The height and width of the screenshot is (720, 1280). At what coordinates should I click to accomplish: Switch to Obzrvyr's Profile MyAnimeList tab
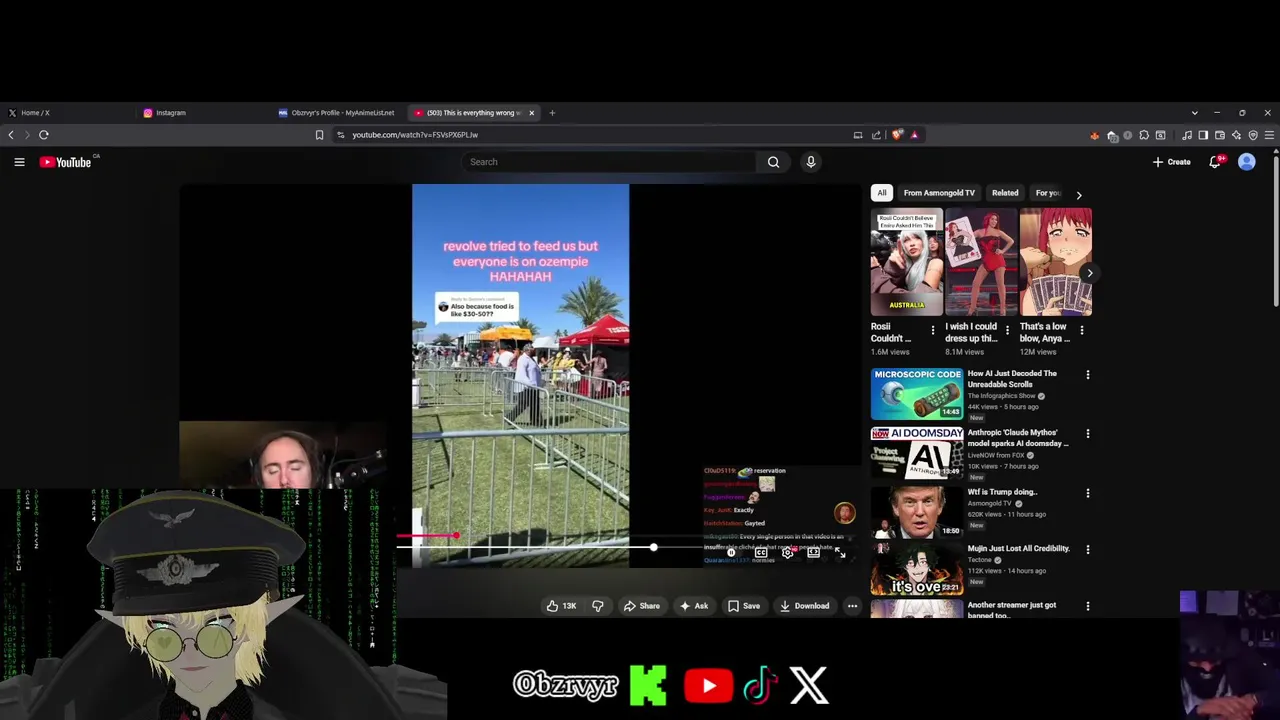pyautogui.click(x=339, y=113)
